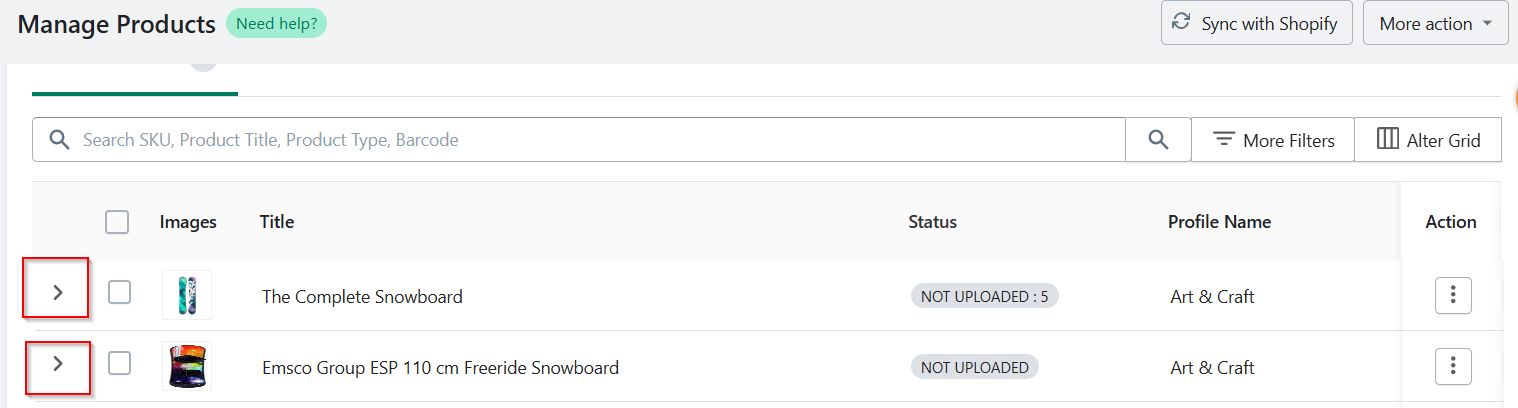Image resolution: width=1518 pixels, height=408 pixels.
Task: Click the More Filters lines icon
Action: (x=1224, y=139)
